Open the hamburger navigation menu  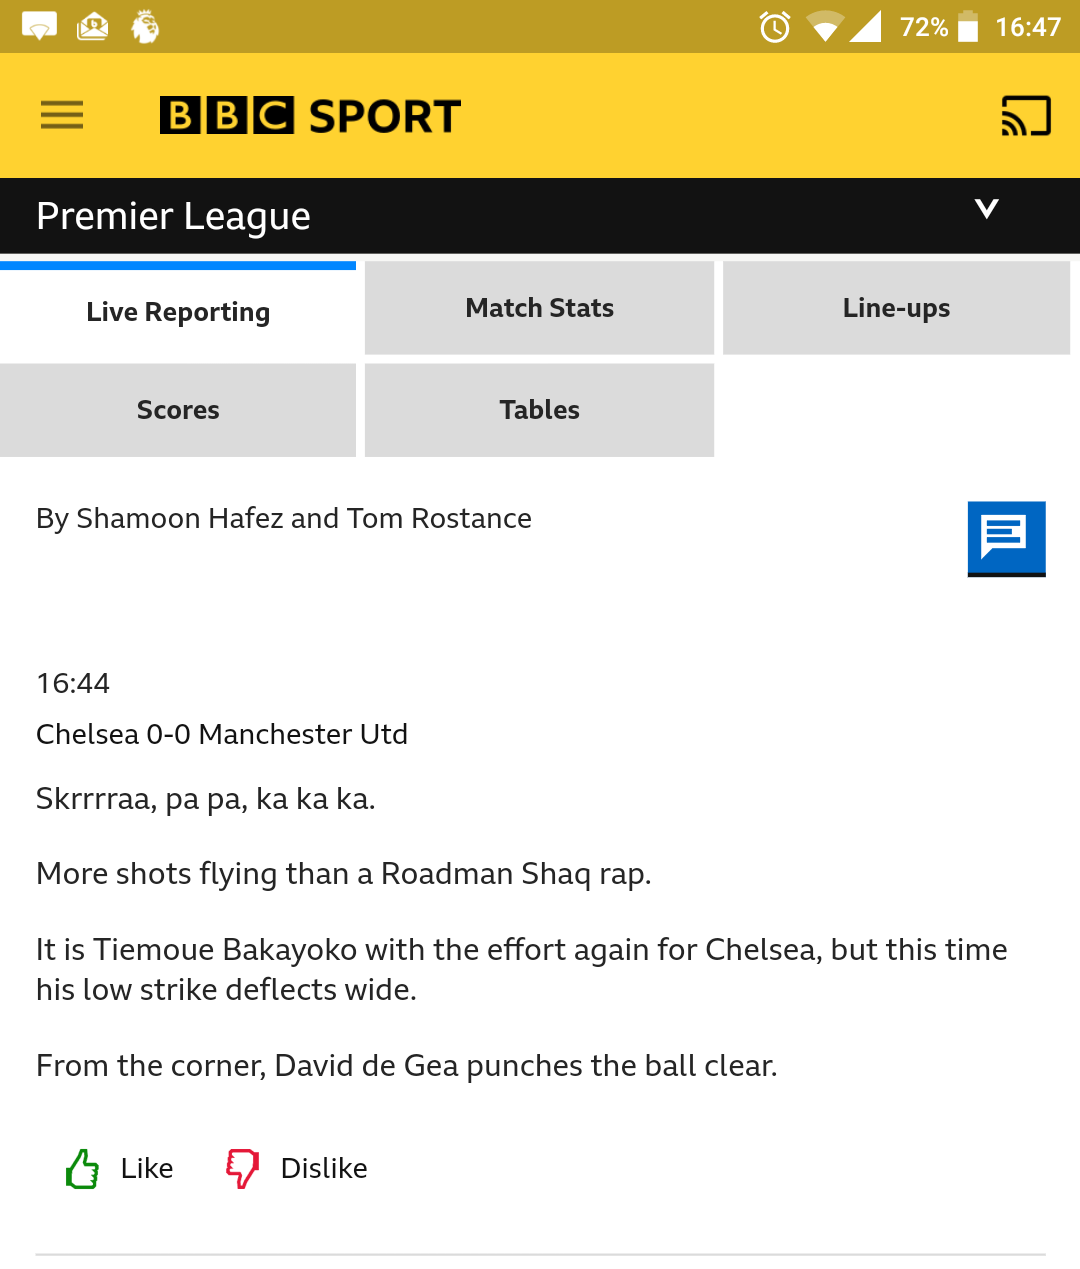coord(62,115)
